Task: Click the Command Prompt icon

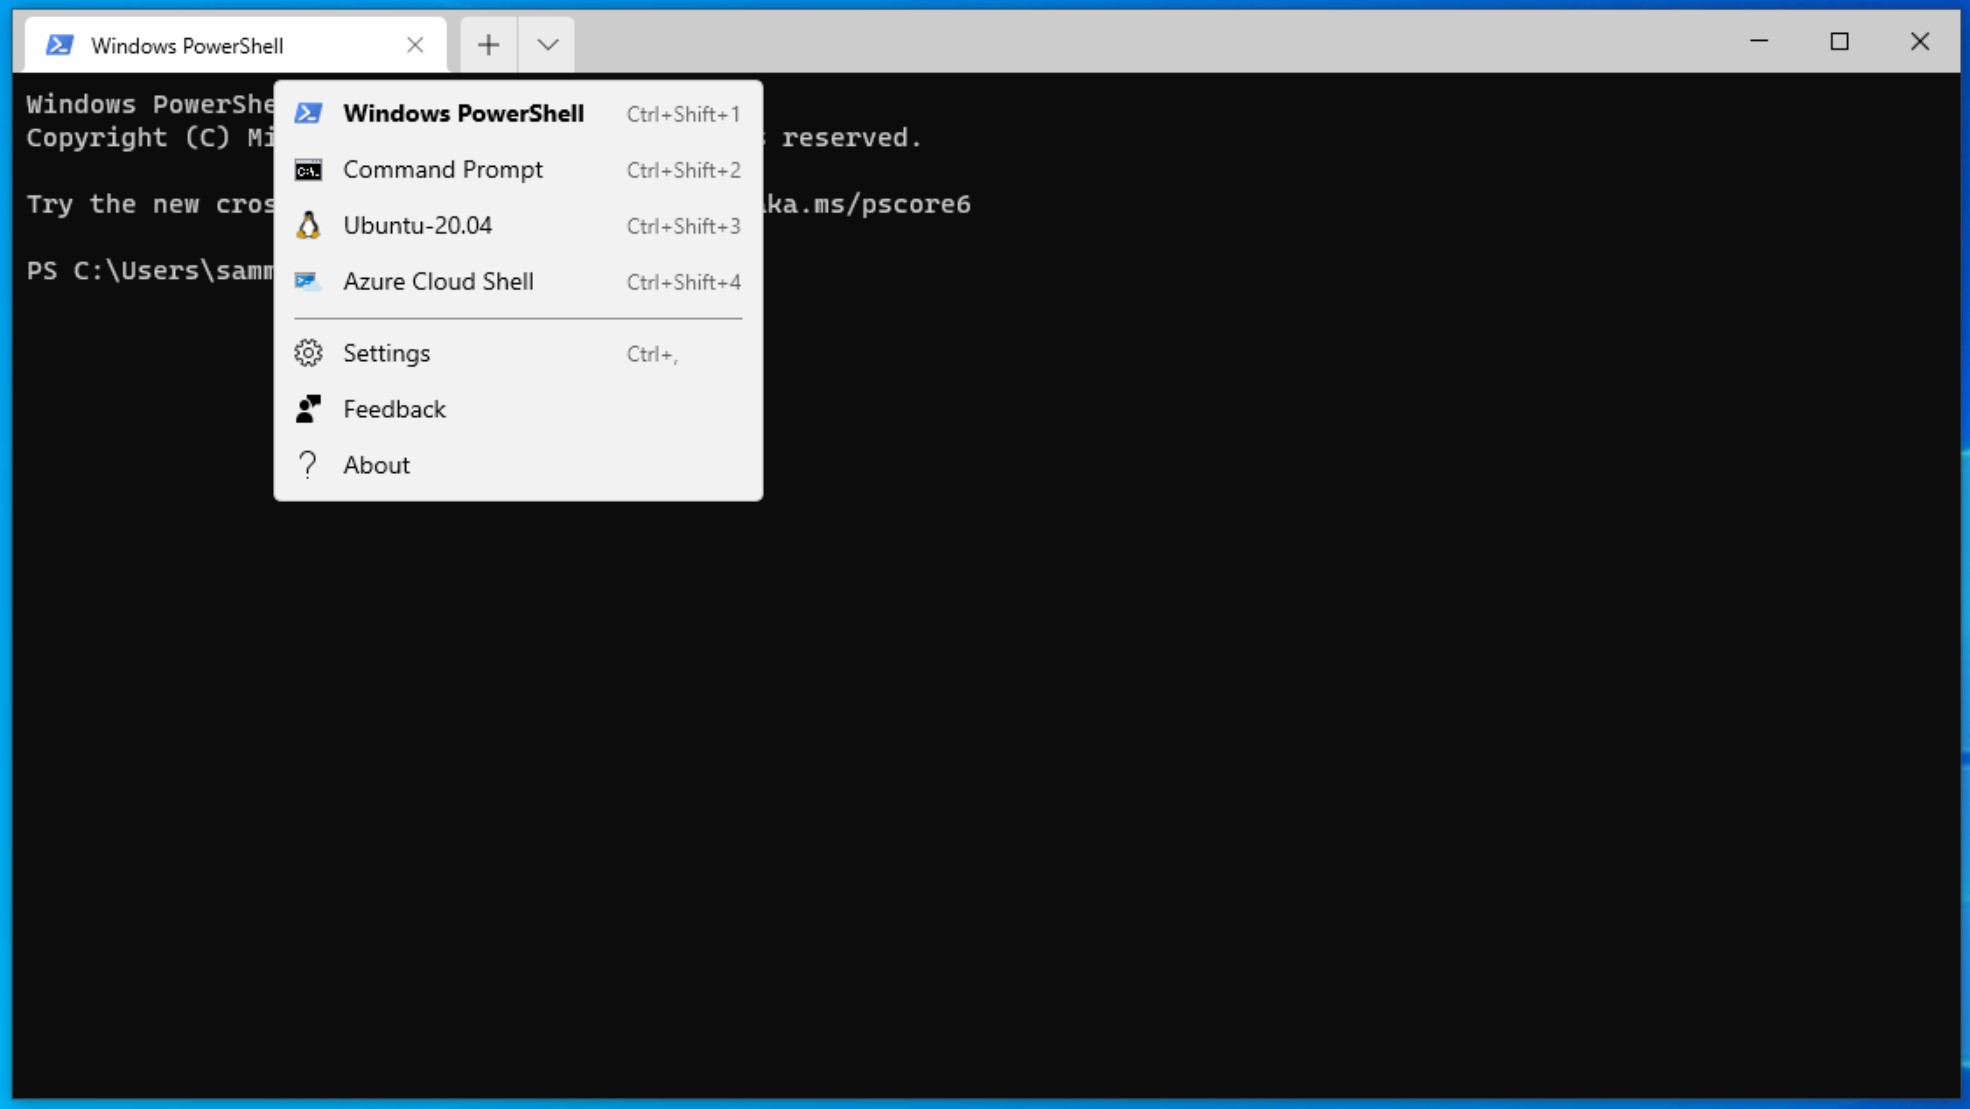Action: click(x=308, y=170)
